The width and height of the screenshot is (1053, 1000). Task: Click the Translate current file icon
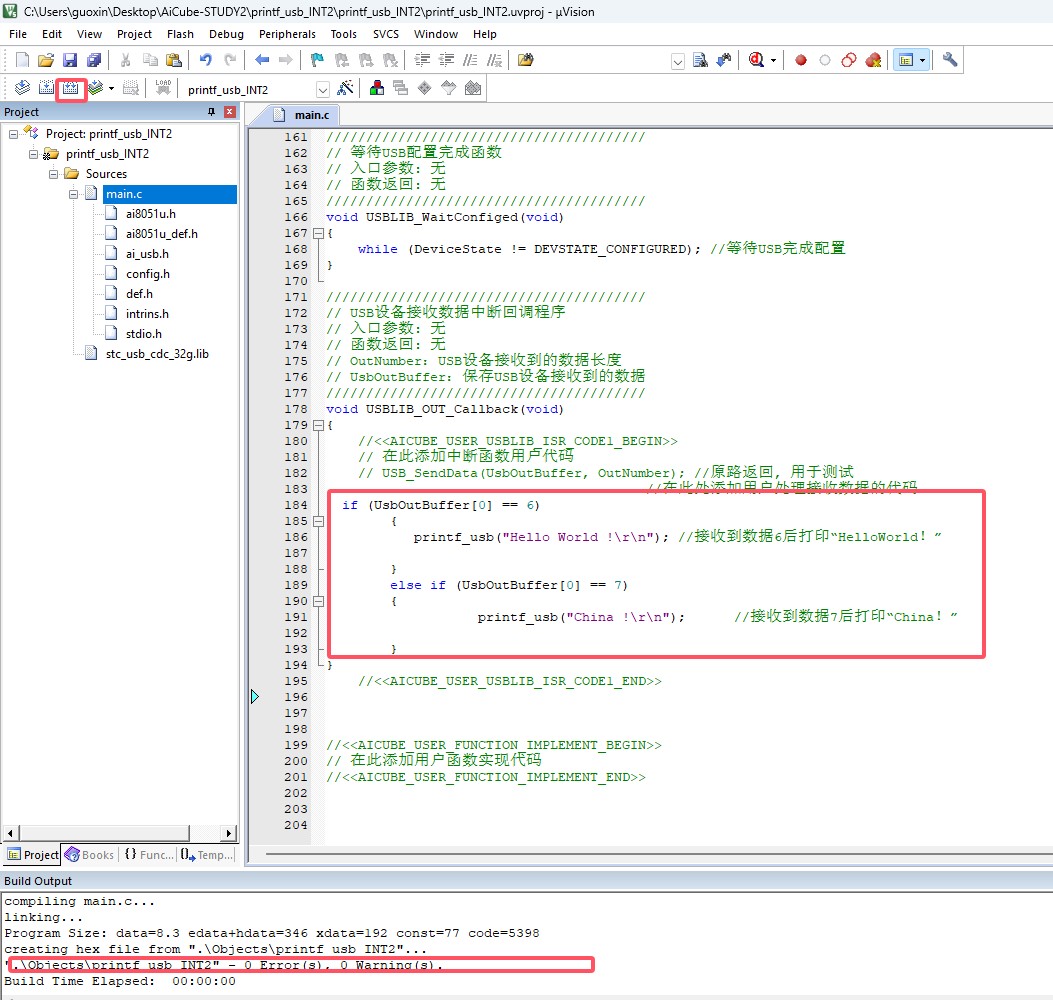22,88
